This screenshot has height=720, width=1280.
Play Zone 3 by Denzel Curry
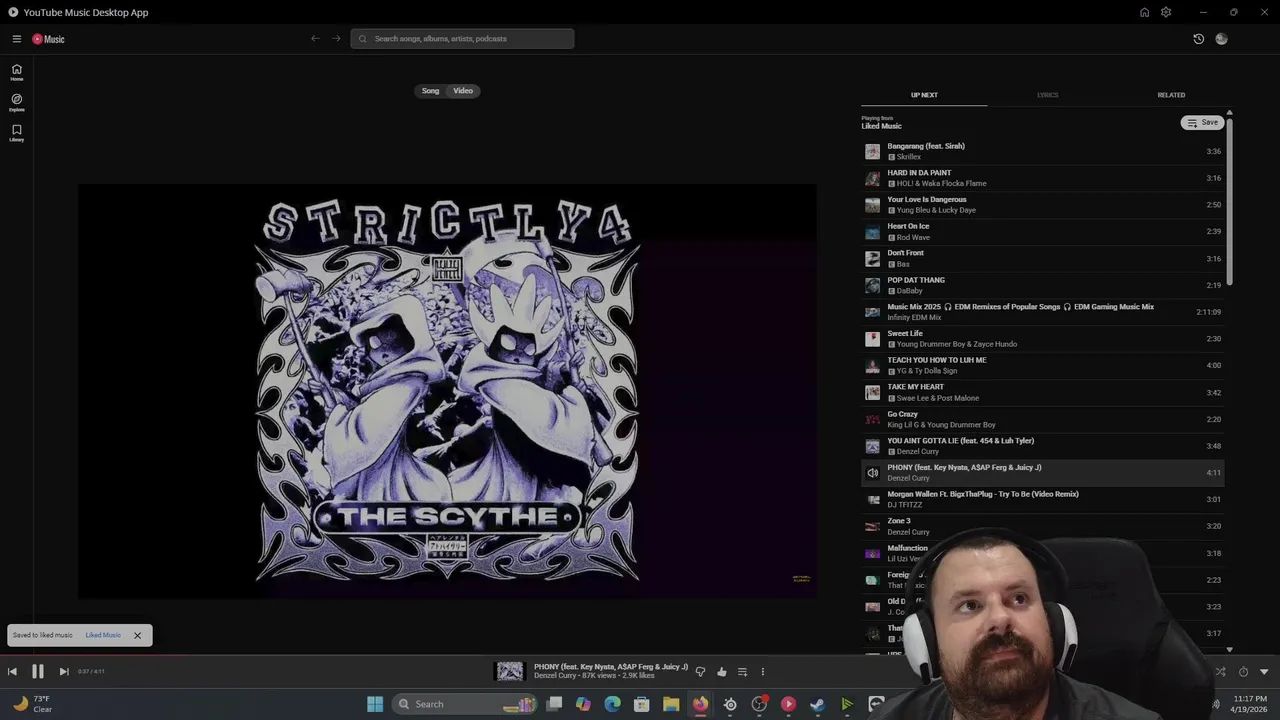pyautogui.click(x=1042, y=526)
